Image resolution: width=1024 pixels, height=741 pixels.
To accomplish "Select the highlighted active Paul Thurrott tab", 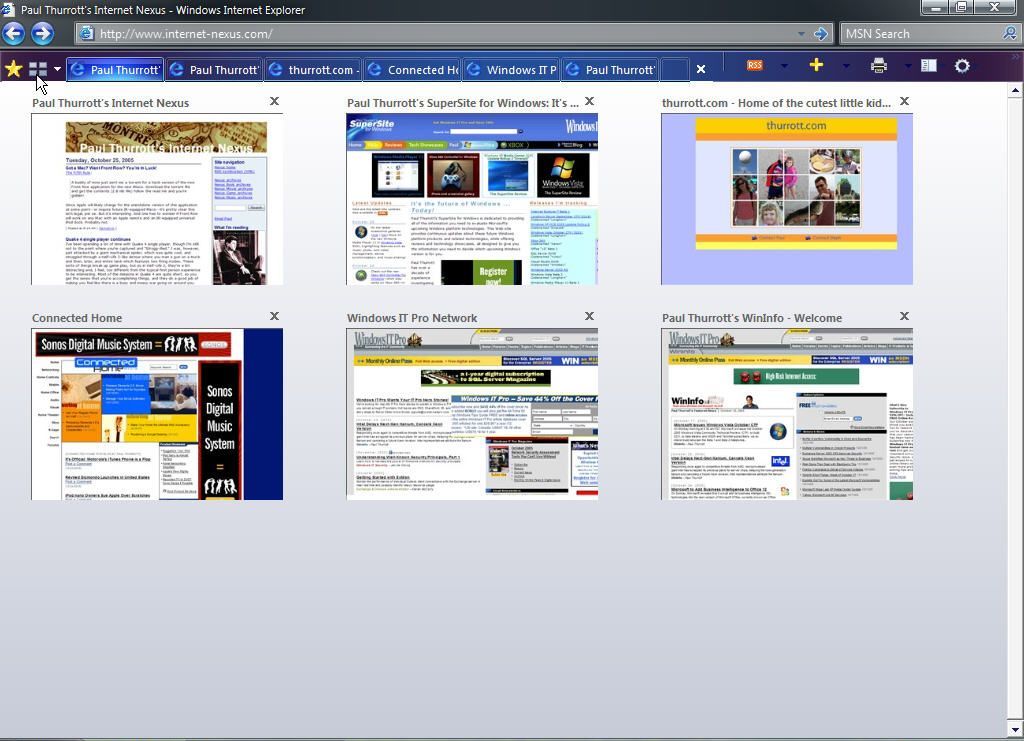I will coord(115,69).
